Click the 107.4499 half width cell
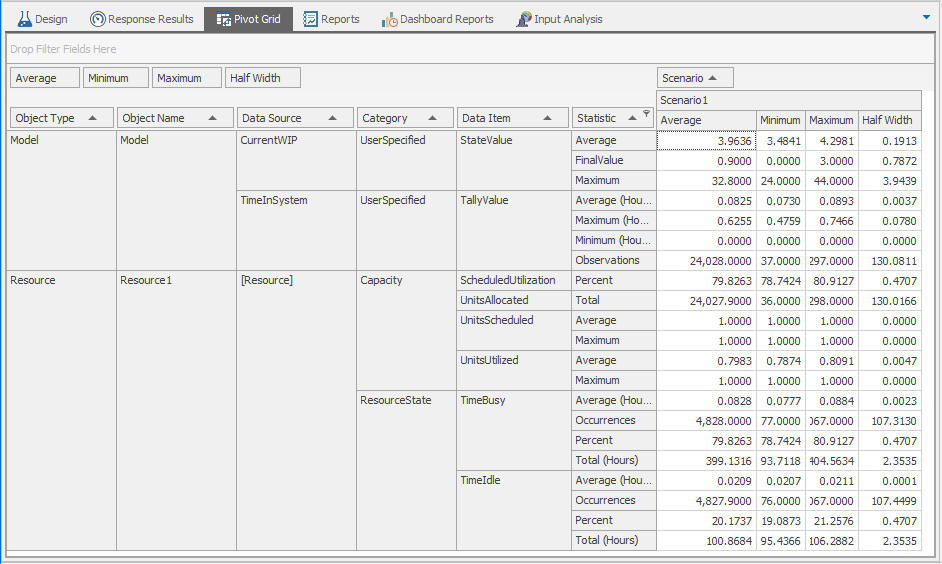 point(890,501)
